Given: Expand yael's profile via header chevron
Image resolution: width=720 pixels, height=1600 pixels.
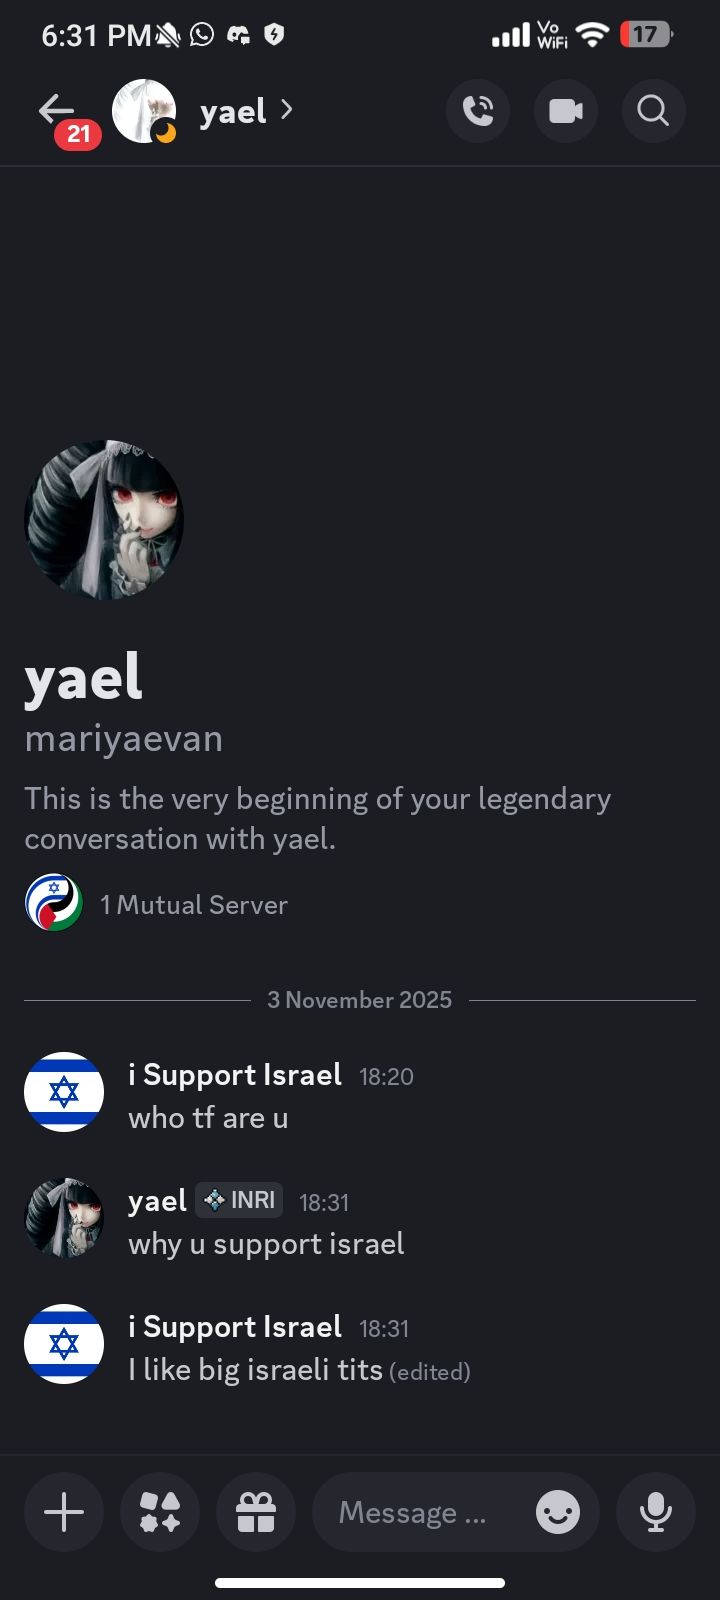Looking at the screenshot, I should point(287,110).
